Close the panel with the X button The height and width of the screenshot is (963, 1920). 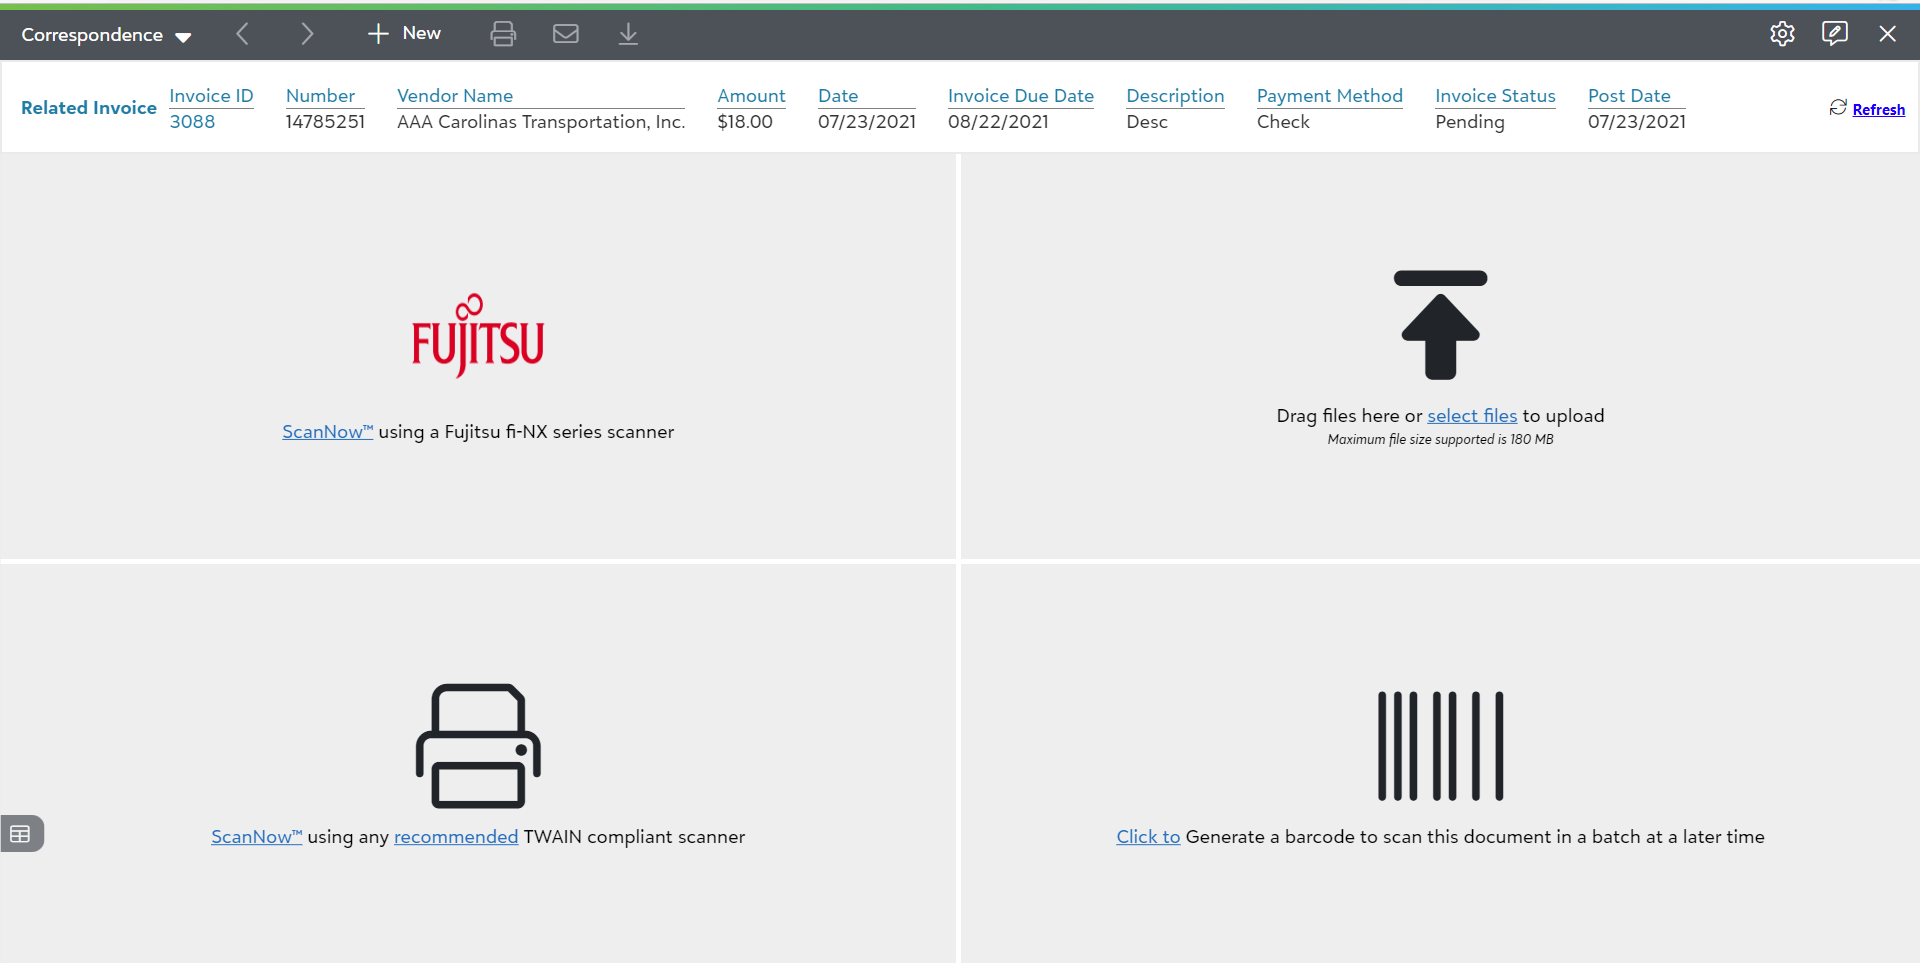click(x=1887, y=34)
